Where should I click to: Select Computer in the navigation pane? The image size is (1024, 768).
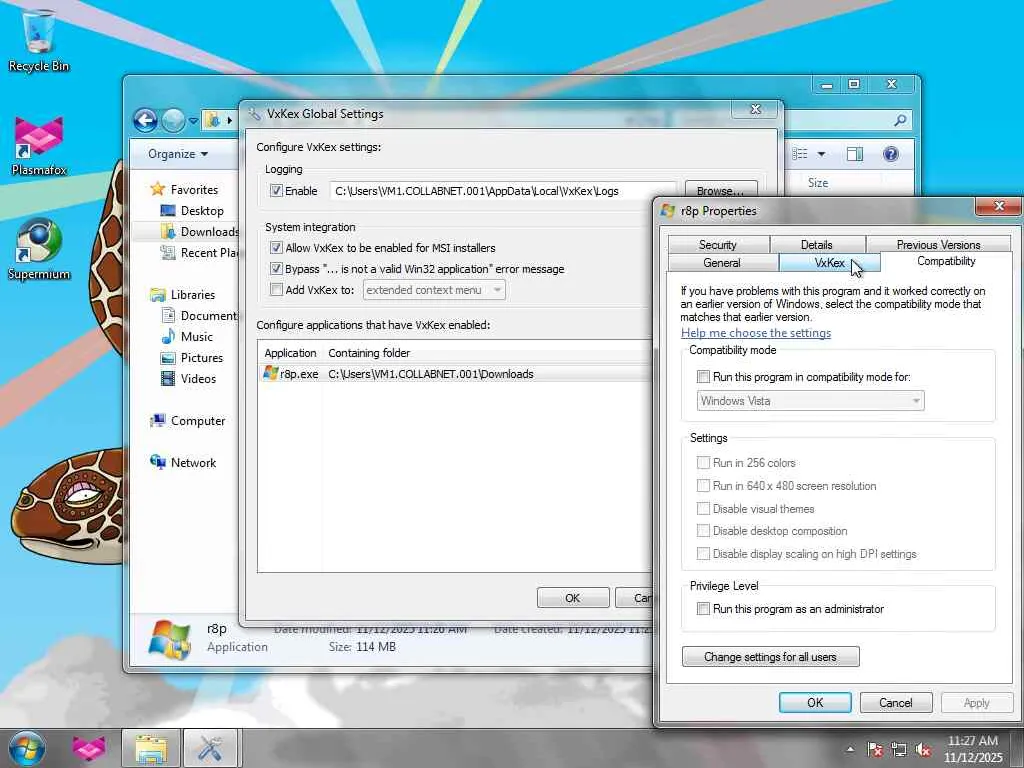point(197,421)
